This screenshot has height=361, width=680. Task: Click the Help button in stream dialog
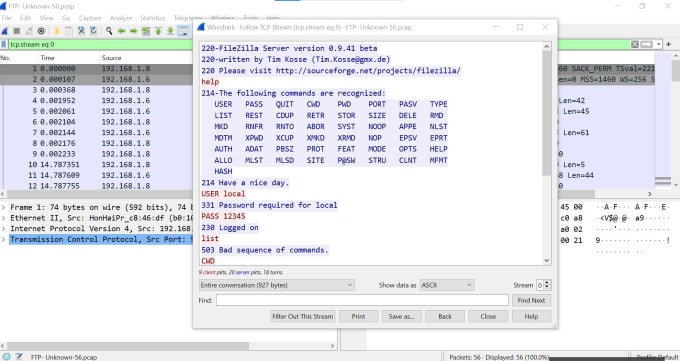(x=531, y=316)
